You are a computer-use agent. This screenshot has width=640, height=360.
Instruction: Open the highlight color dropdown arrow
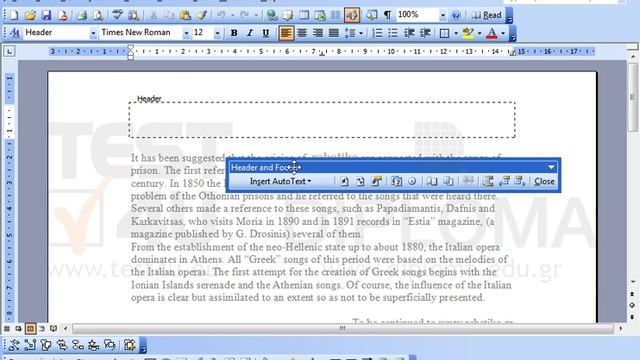479,33
